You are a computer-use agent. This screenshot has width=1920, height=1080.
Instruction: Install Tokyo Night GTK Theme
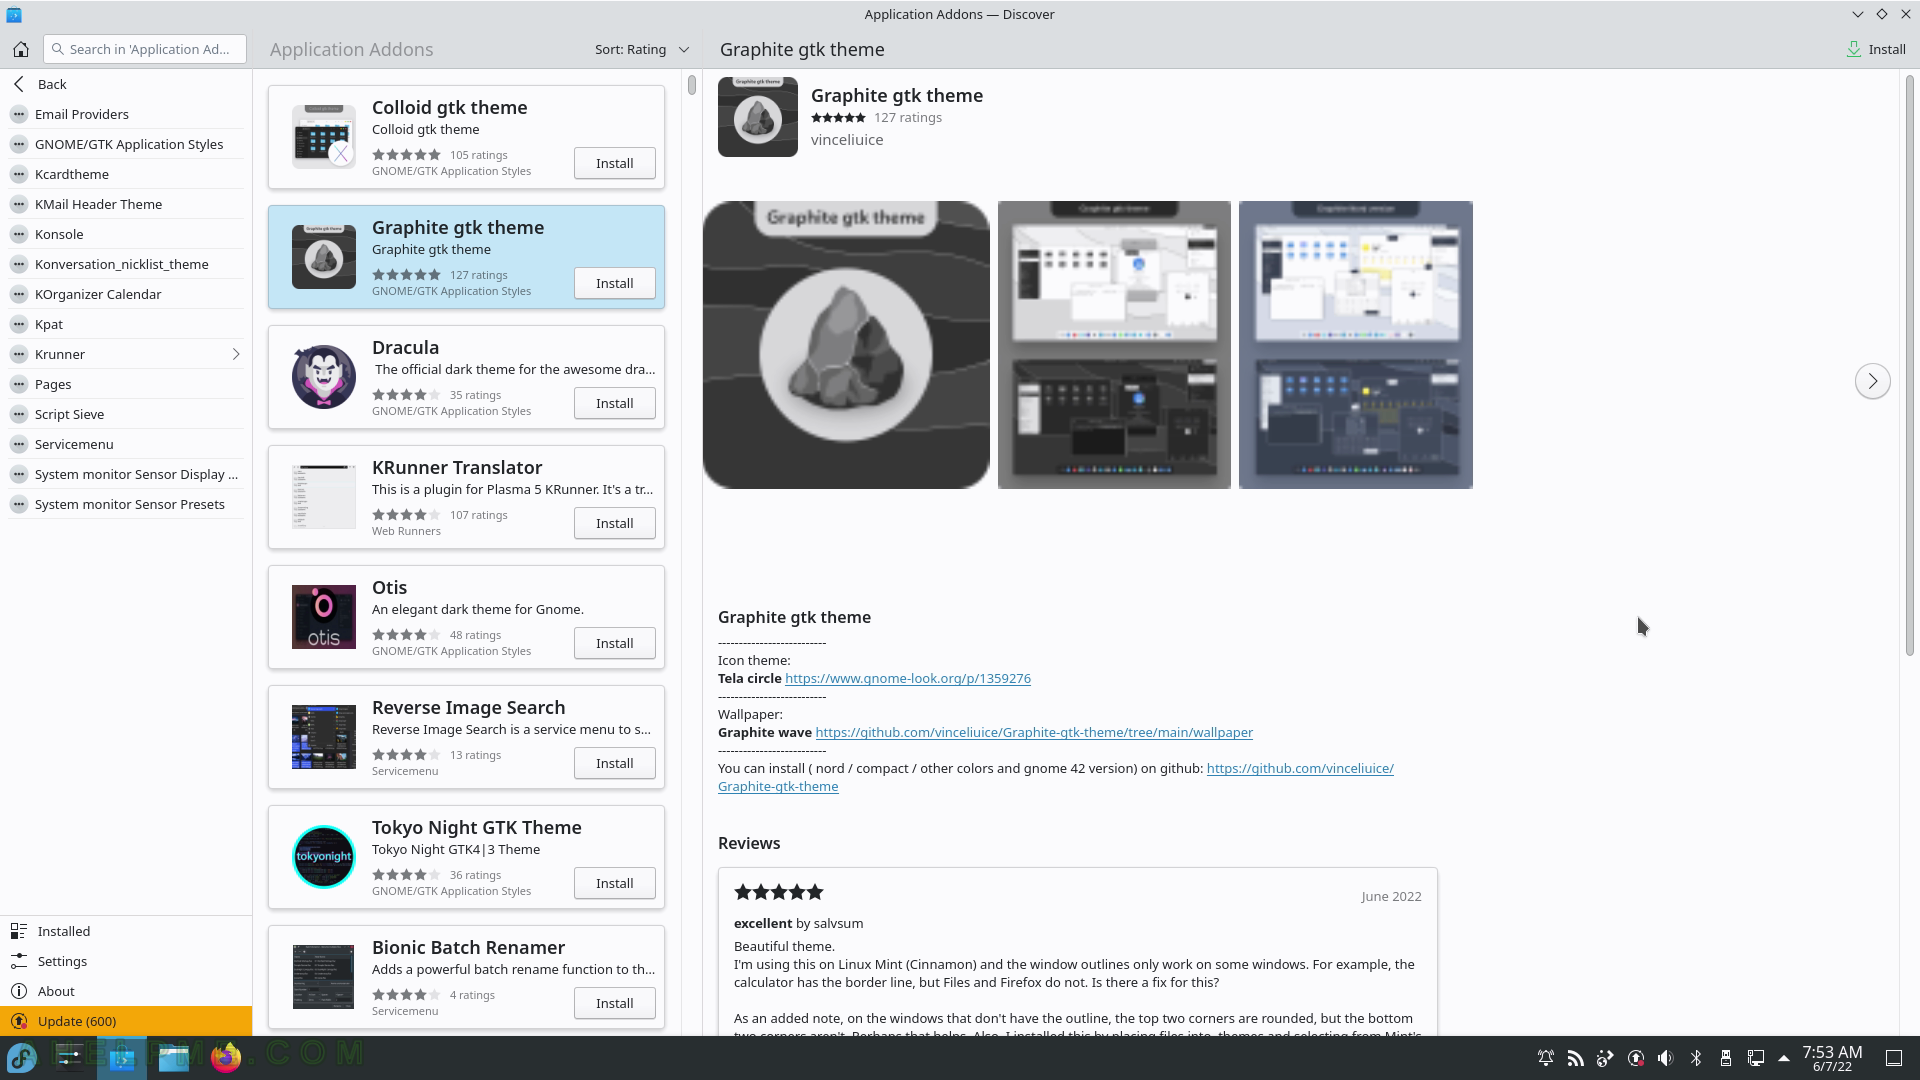614,883
